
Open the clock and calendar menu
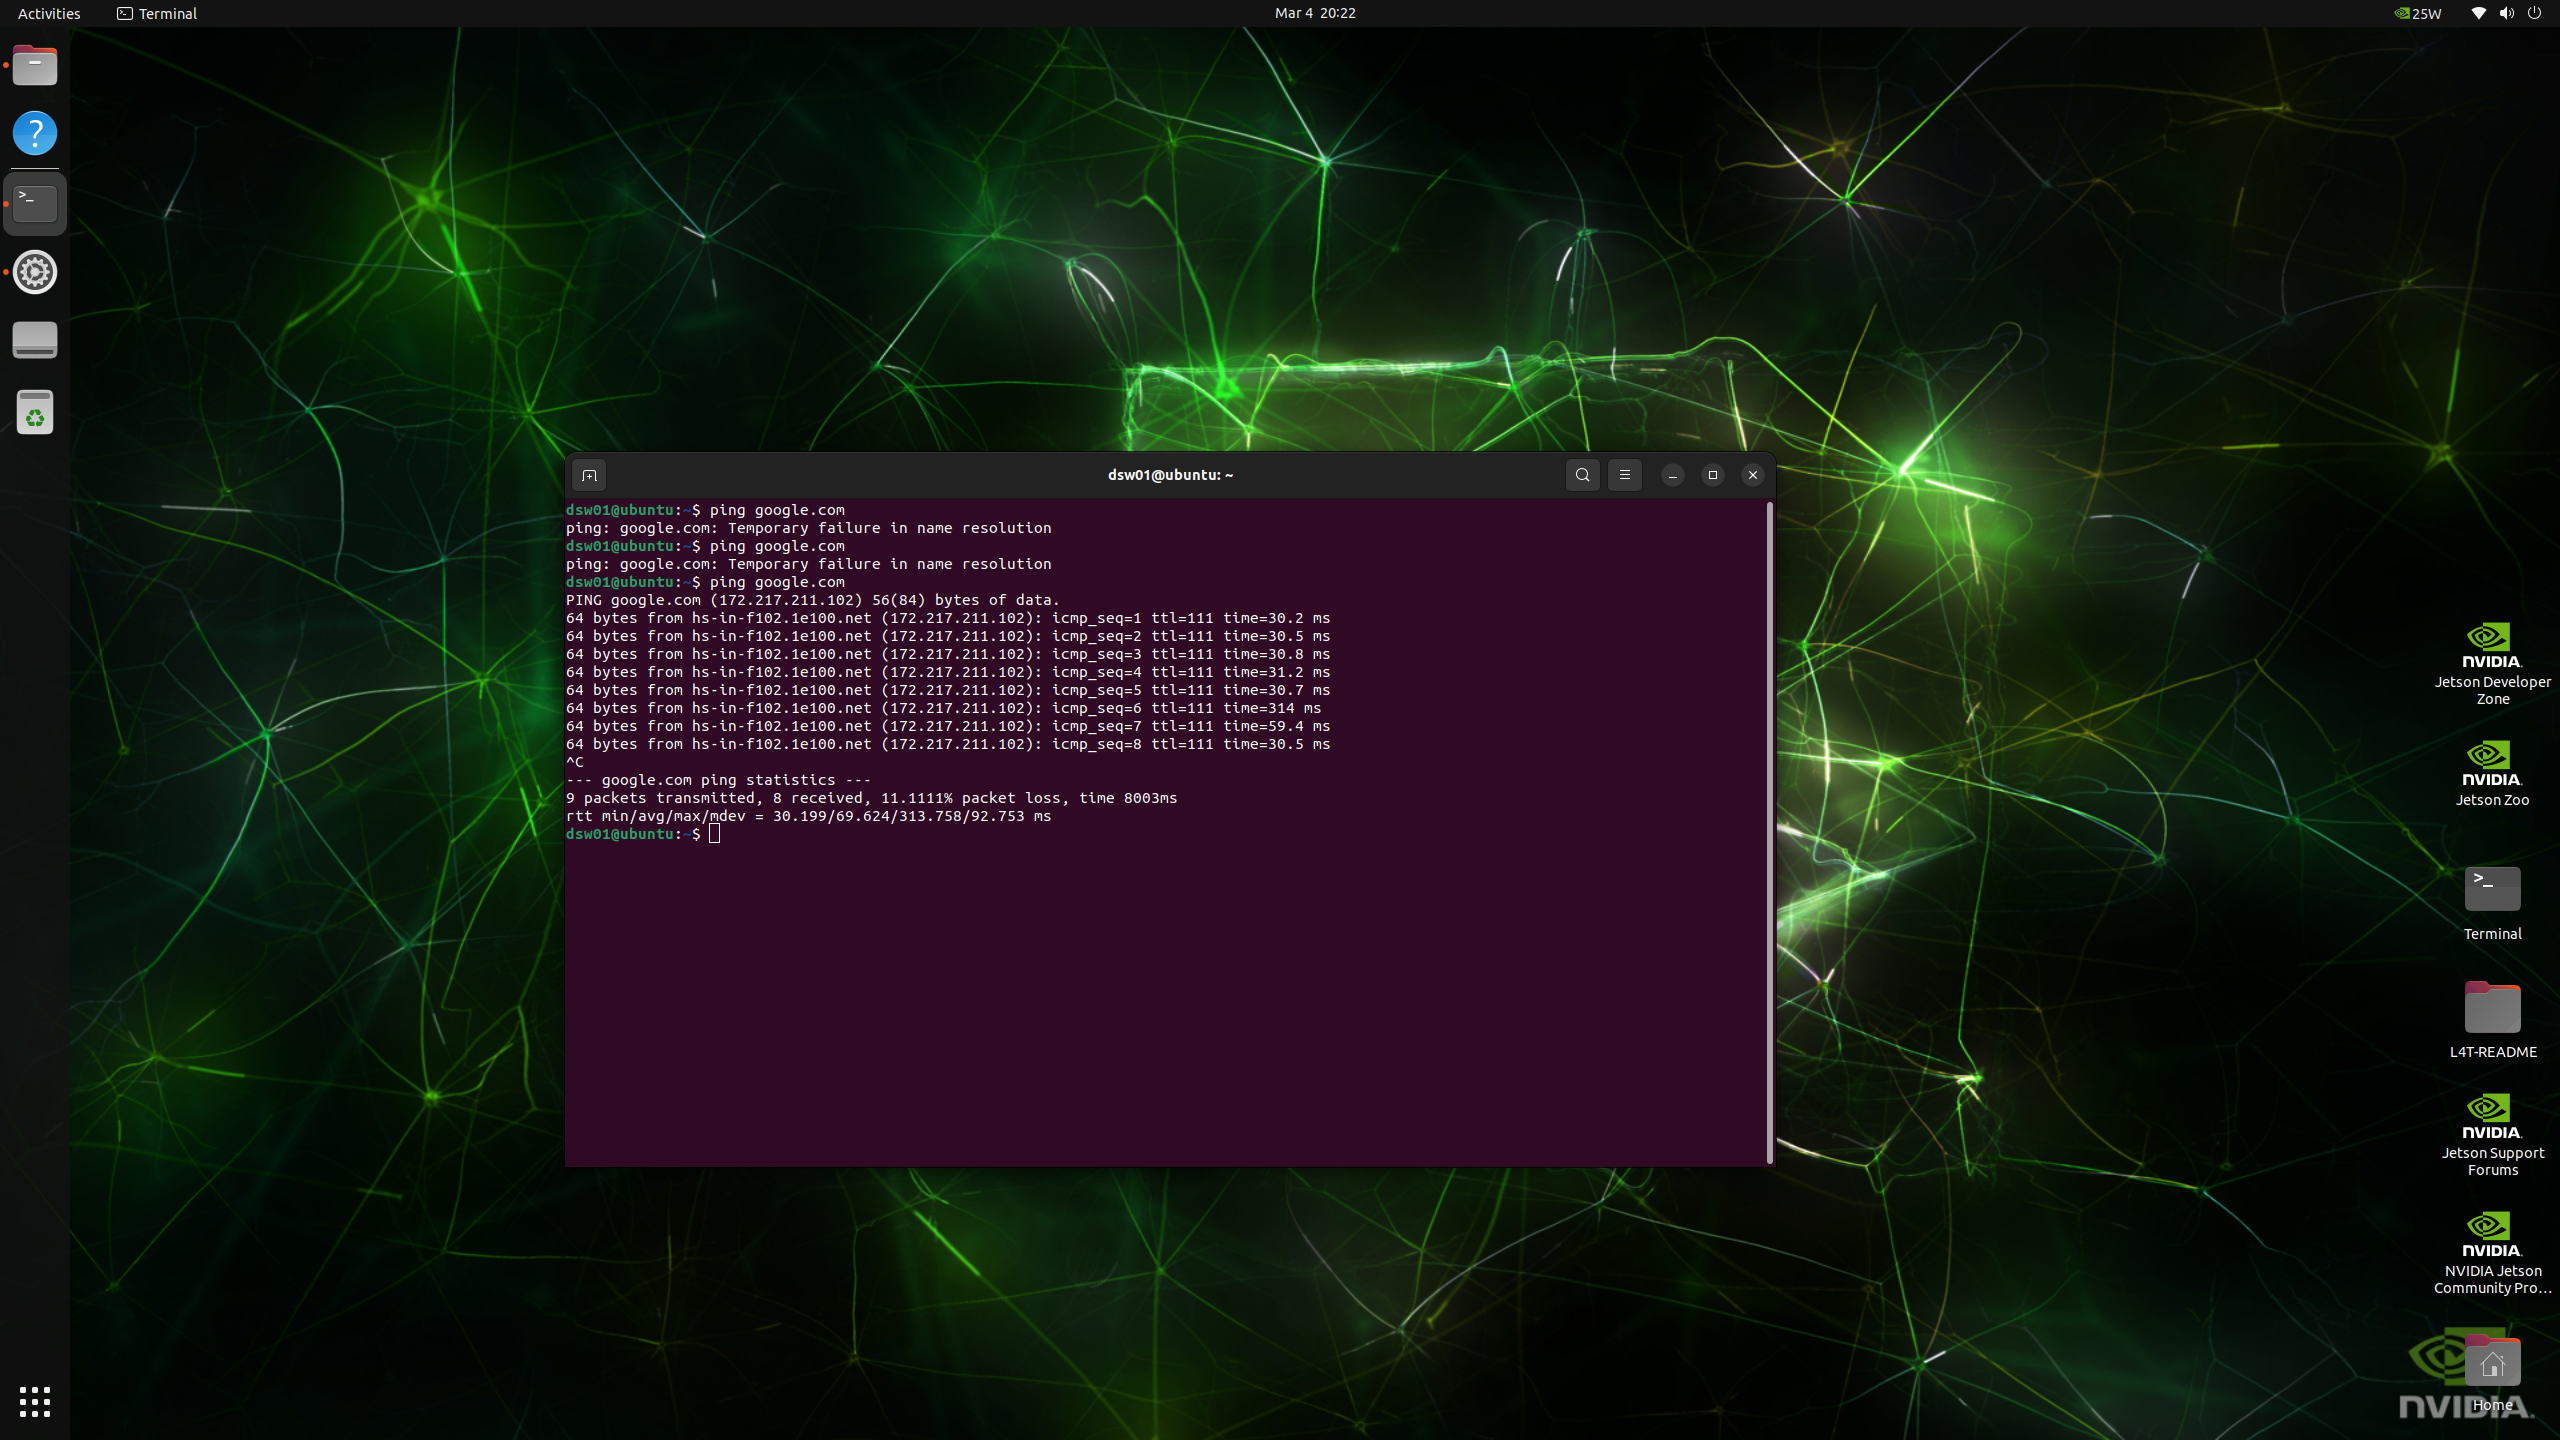(x=1315, y=13)
